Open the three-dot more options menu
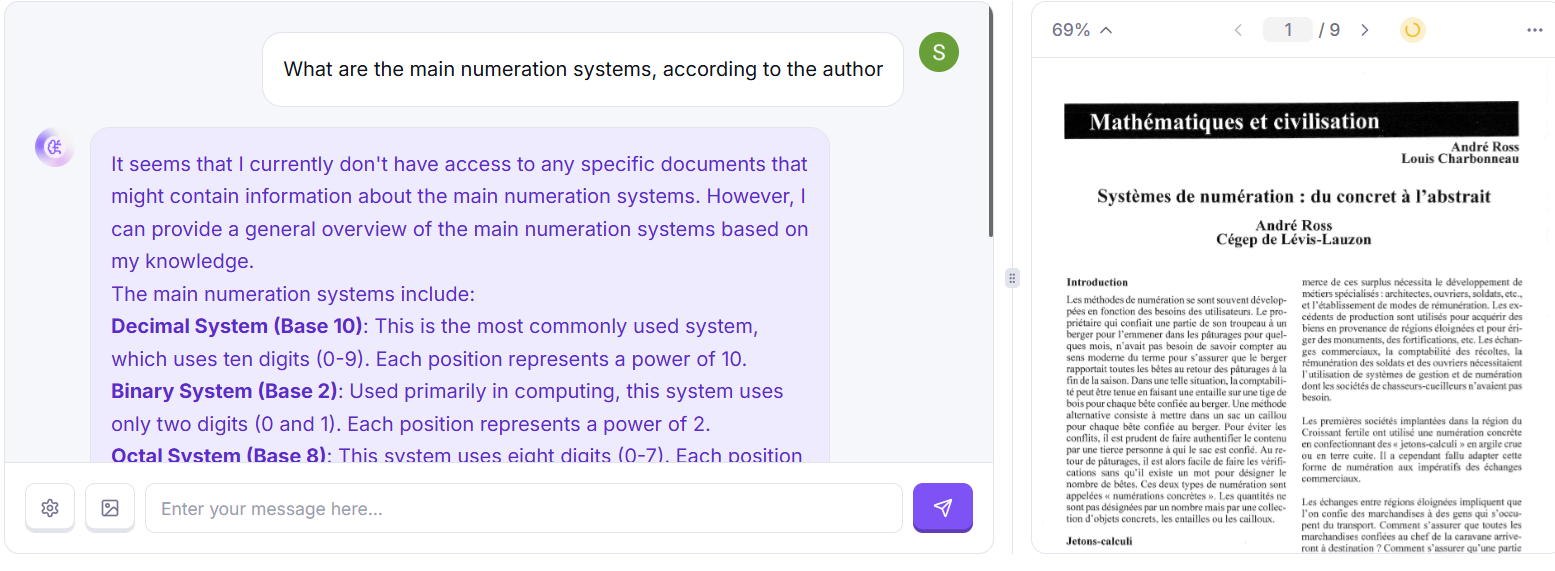Screen dimensions: 1555x571 coord(1535,30)
